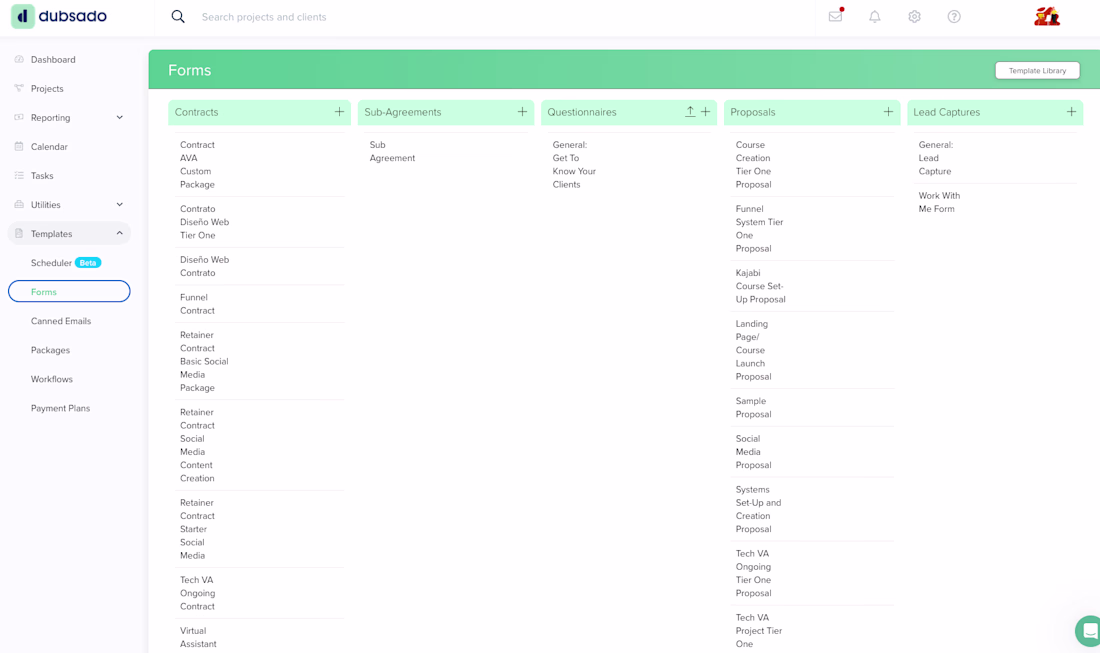1100x653 pixels.
Task: Click the Dubsado logo
Action: coord(59,16)
